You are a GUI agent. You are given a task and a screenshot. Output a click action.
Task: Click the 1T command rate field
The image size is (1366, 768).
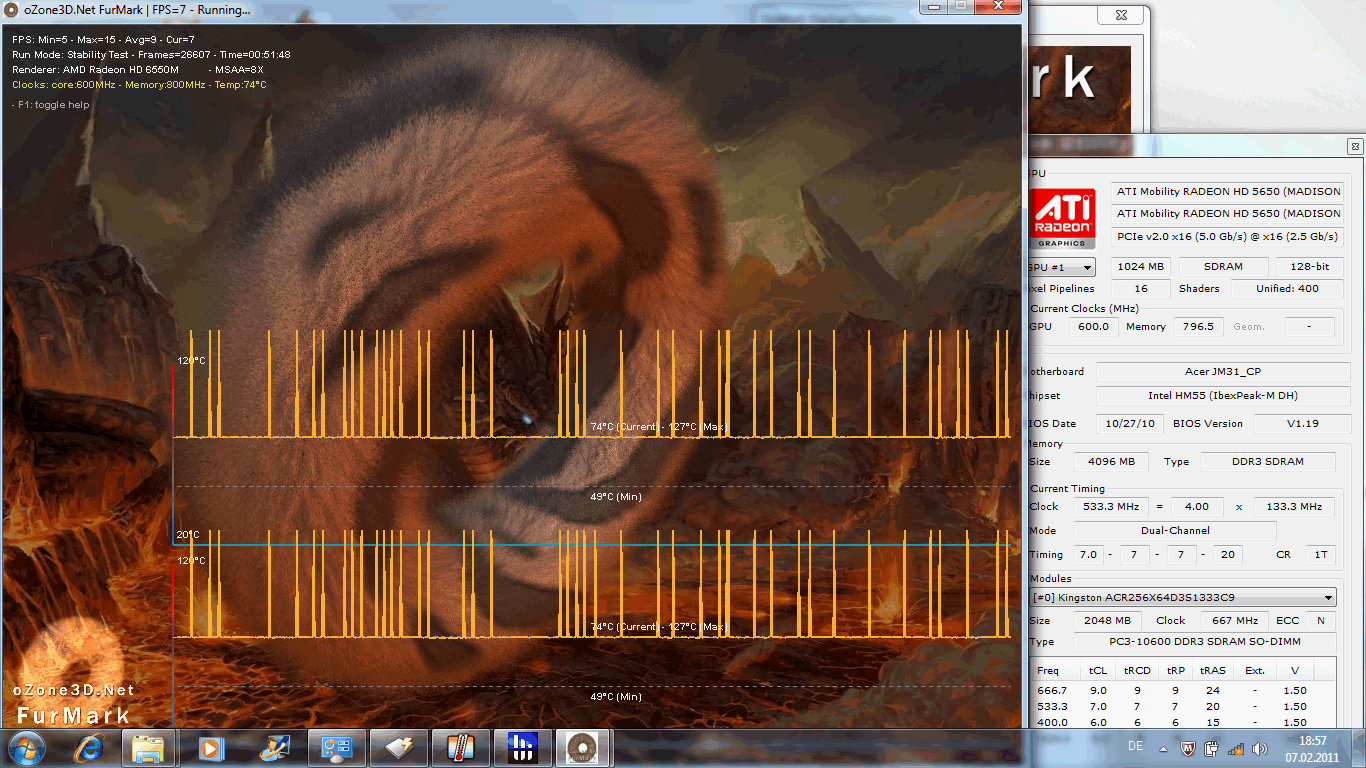click(1321, 555)
